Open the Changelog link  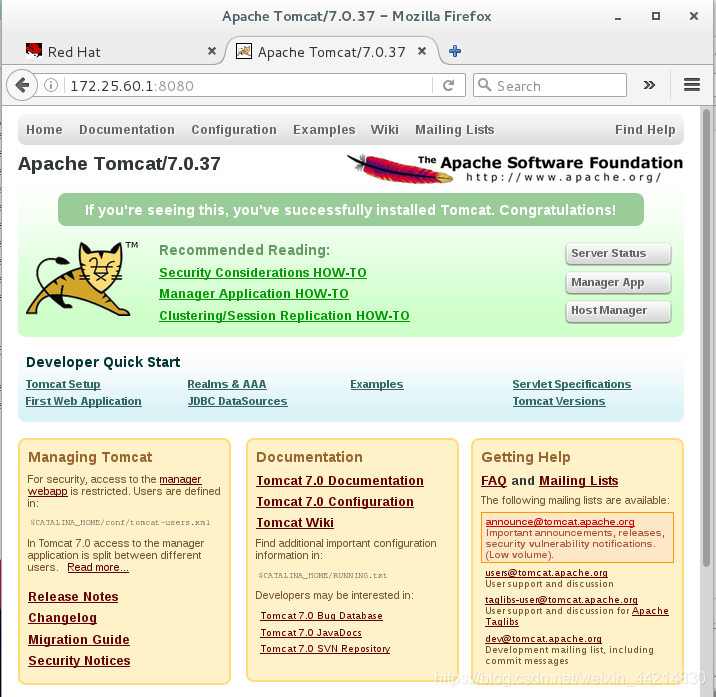[x=63, y=618]
